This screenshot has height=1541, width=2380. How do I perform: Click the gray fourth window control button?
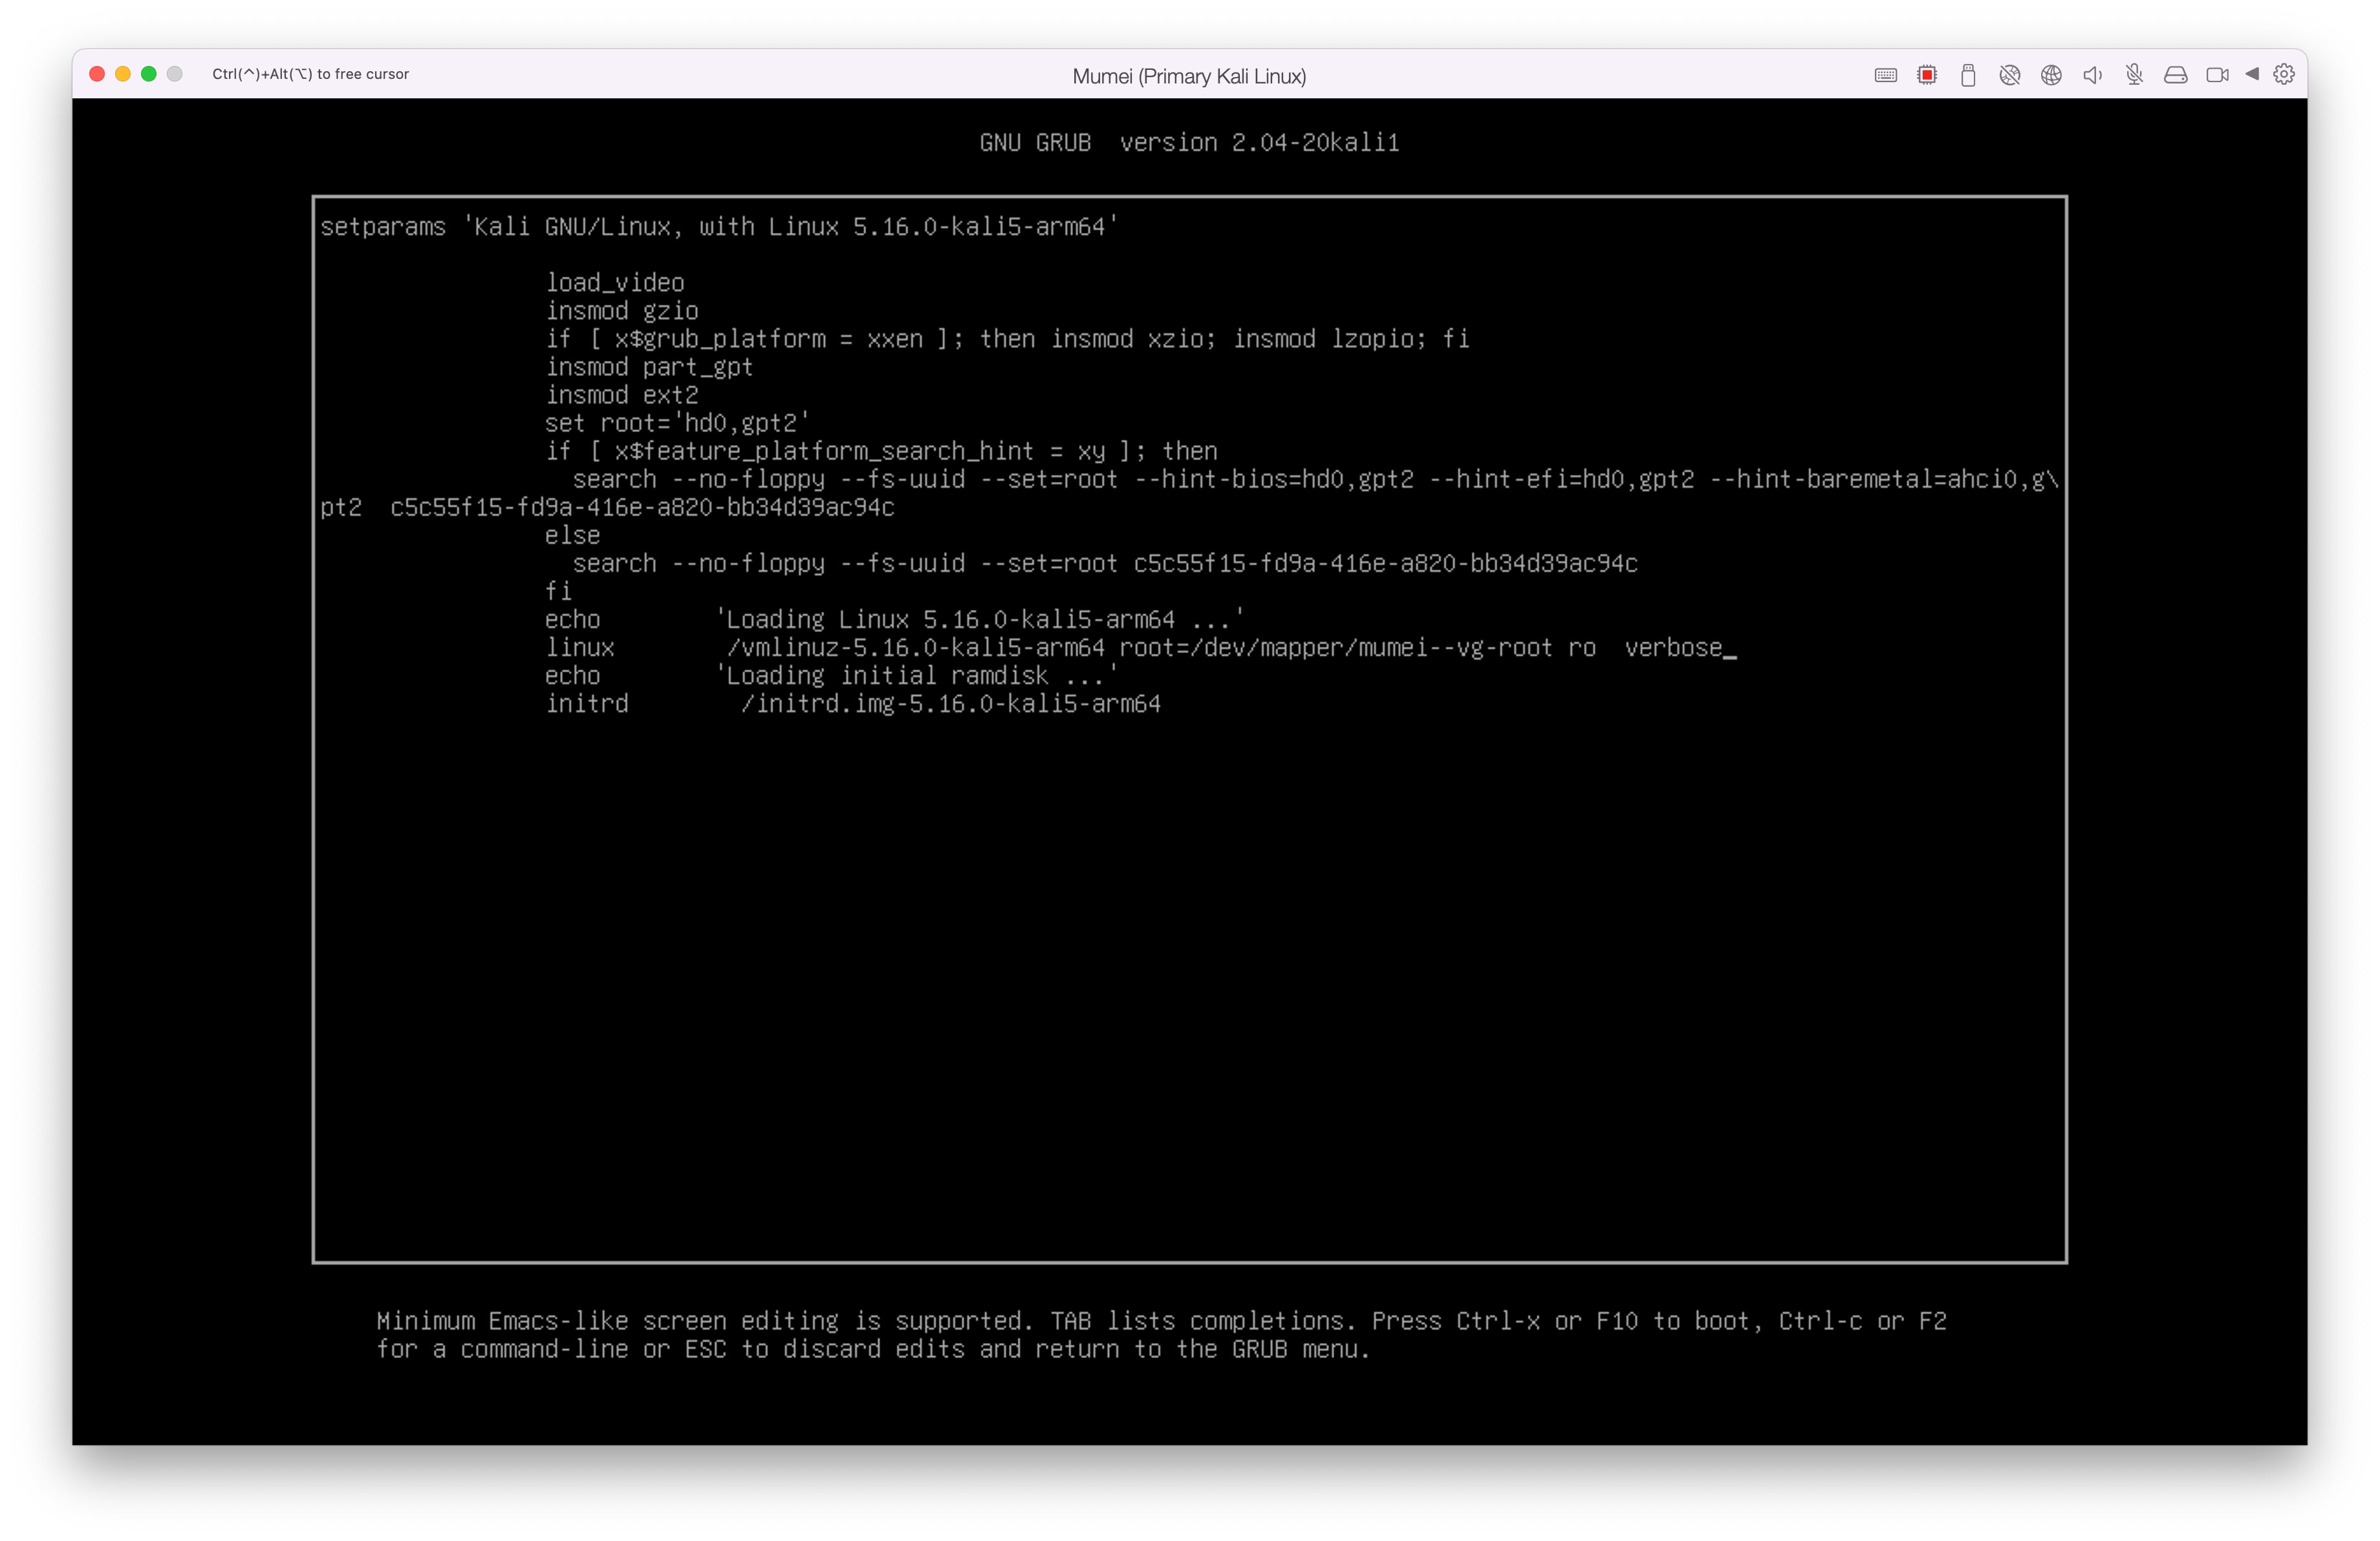(175, 74)
